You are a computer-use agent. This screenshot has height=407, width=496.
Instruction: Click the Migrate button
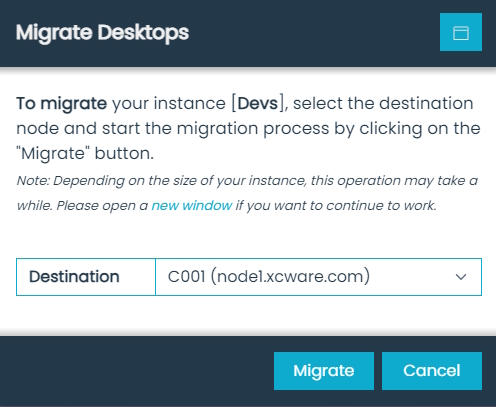[324, 371]
